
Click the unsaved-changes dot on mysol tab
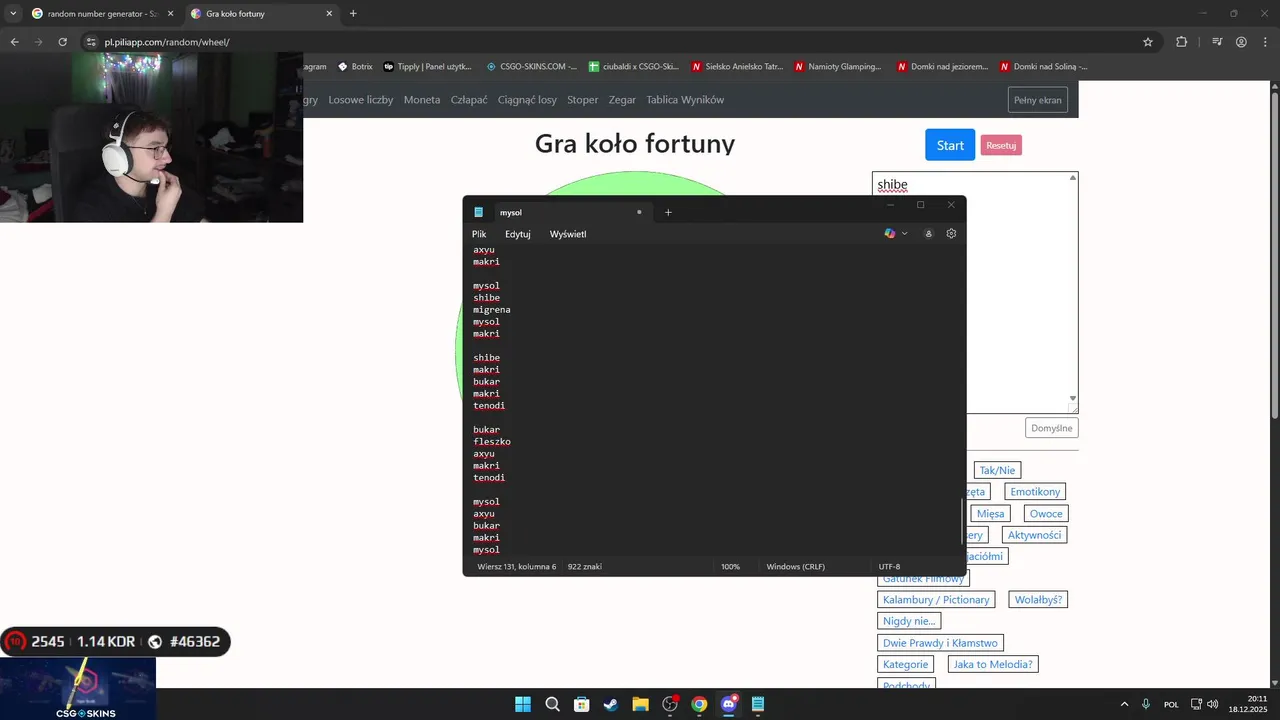tap(639, 212)
